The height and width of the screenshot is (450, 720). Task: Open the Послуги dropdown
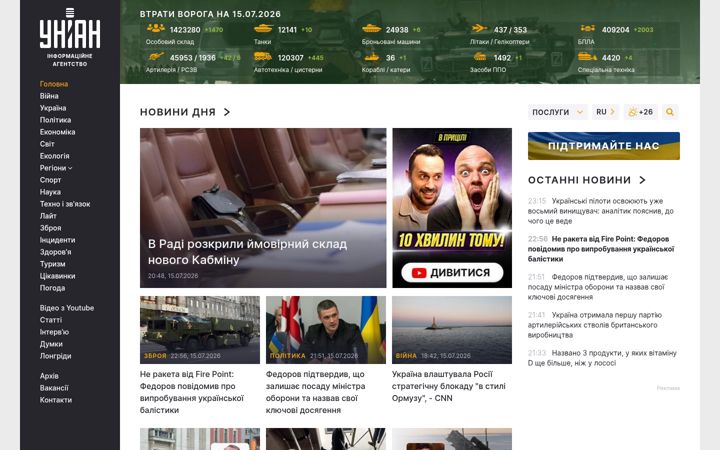click(x=557, y=112)
